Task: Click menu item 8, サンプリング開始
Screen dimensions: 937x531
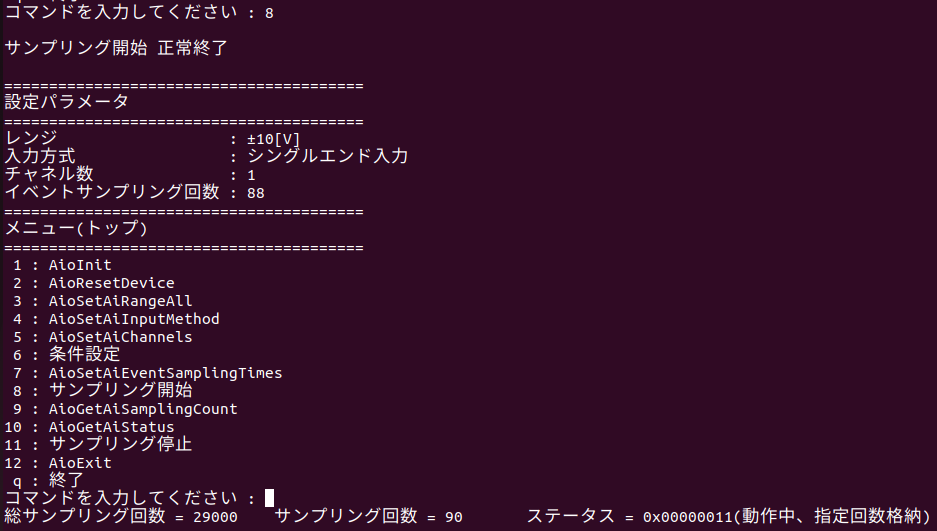Action: pyautogui.click(x=120, y=390)
